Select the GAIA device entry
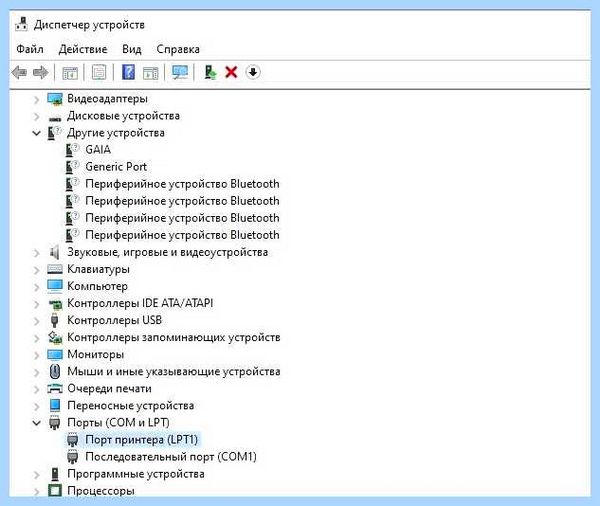600x506 pixels. coord(98,150)
